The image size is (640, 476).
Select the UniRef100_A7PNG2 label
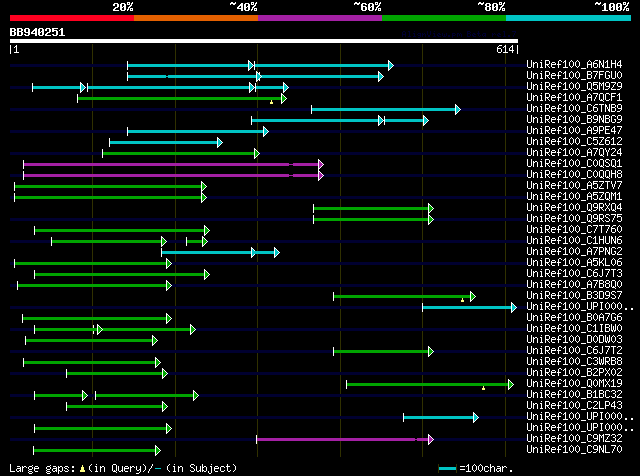[574, 251]
